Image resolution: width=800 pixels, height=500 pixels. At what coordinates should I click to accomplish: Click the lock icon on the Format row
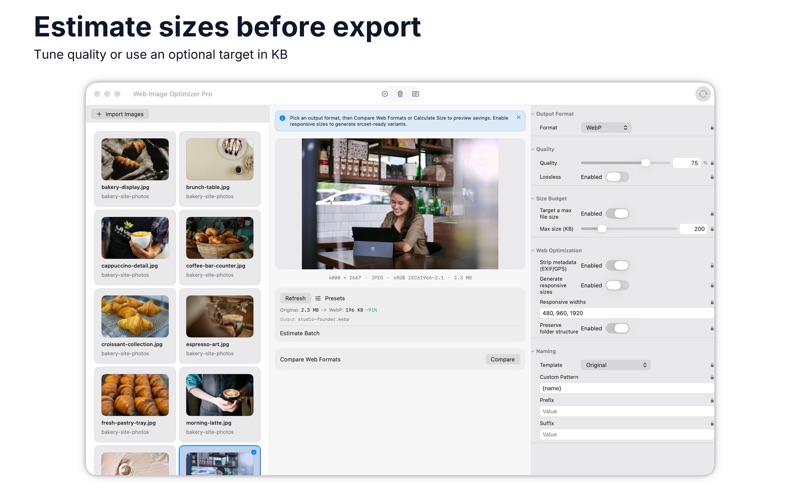click(x=712, y=128)
